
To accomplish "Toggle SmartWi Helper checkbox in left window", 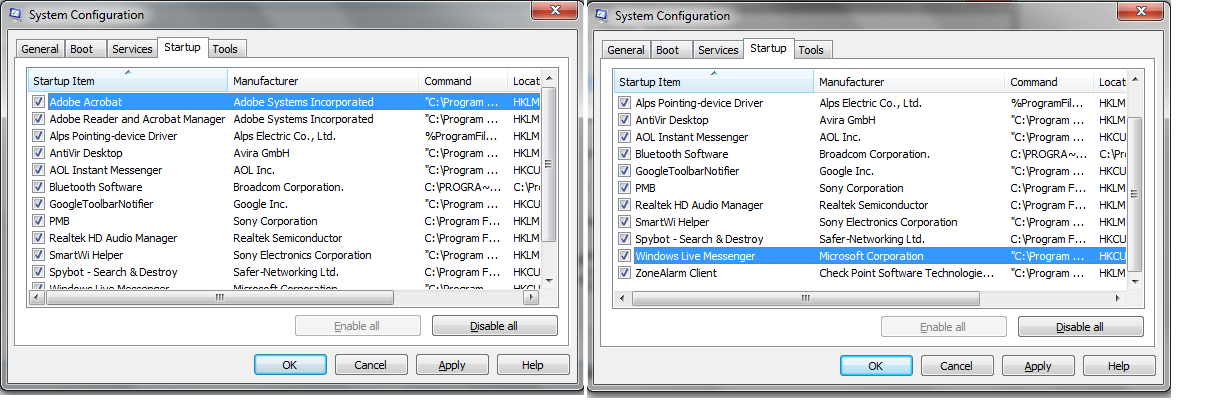I will (x=39, y=255).
